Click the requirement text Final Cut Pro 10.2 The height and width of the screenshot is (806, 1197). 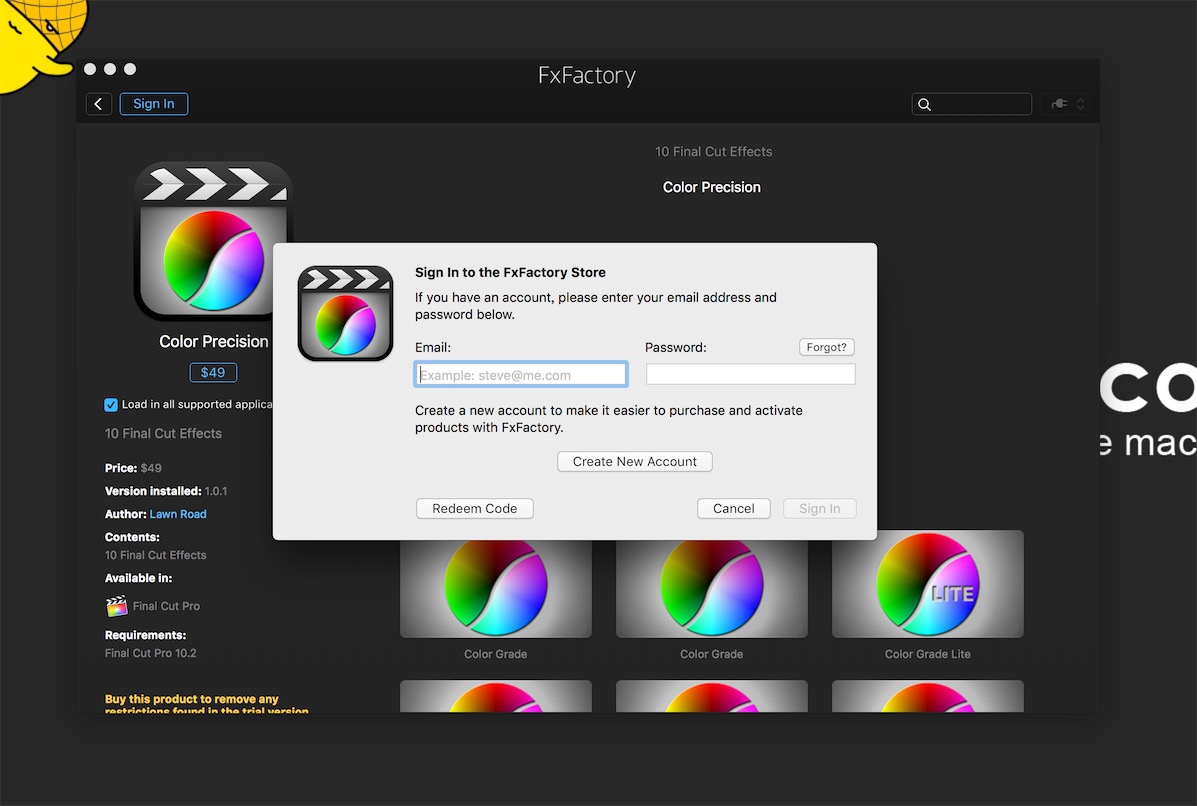[x=150, y=653]
